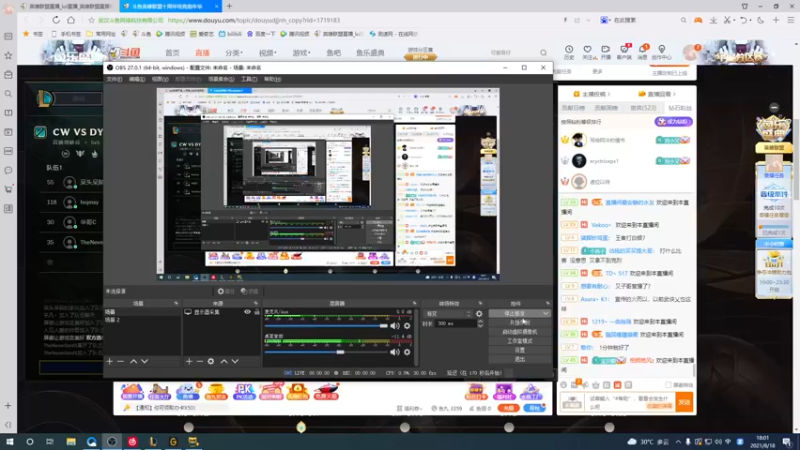Click the browser address bar URL
800x450 pixels.
pos(254,20)
